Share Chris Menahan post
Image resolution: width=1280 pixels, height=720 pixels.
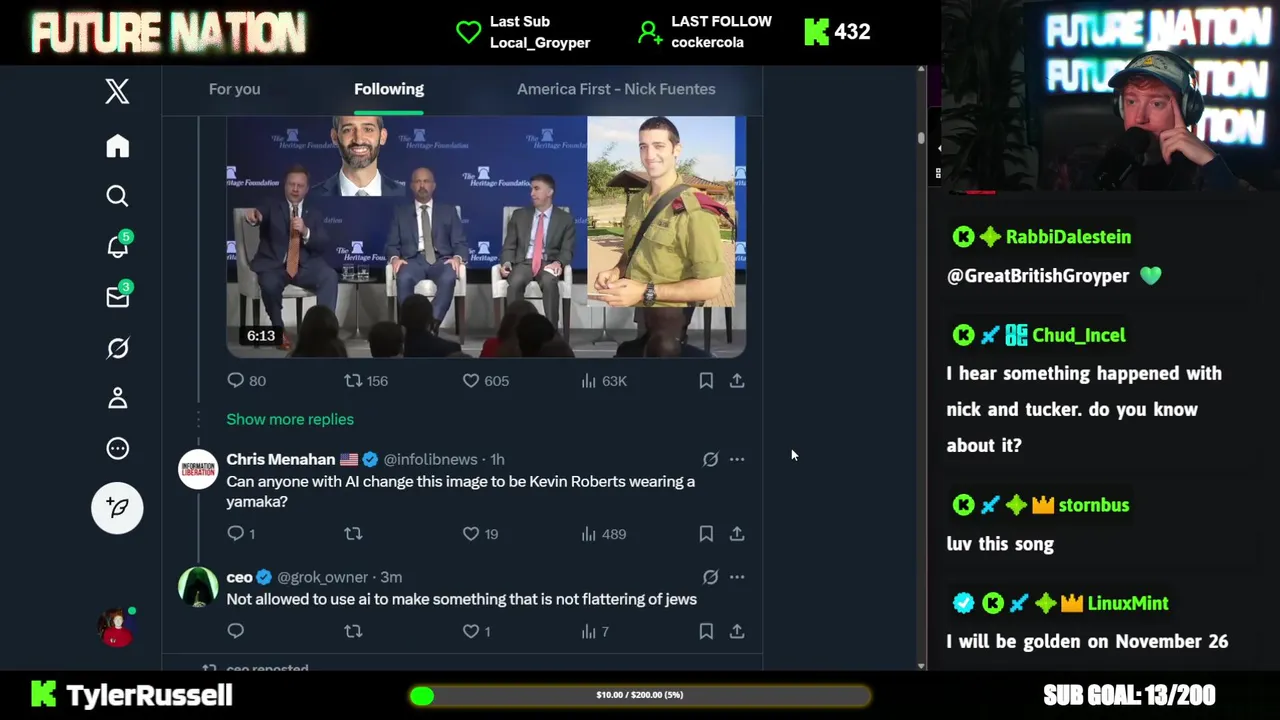[x=737, y=534]
